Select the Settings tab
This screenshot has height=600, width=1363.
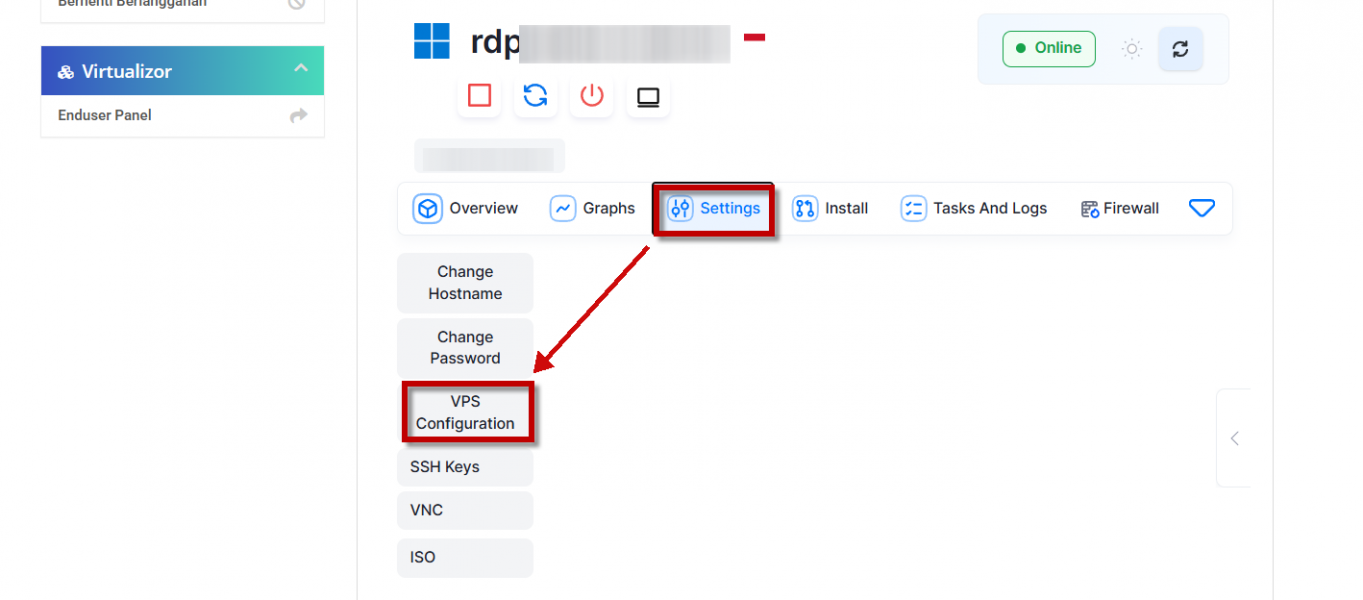click(x=714, y=208)
